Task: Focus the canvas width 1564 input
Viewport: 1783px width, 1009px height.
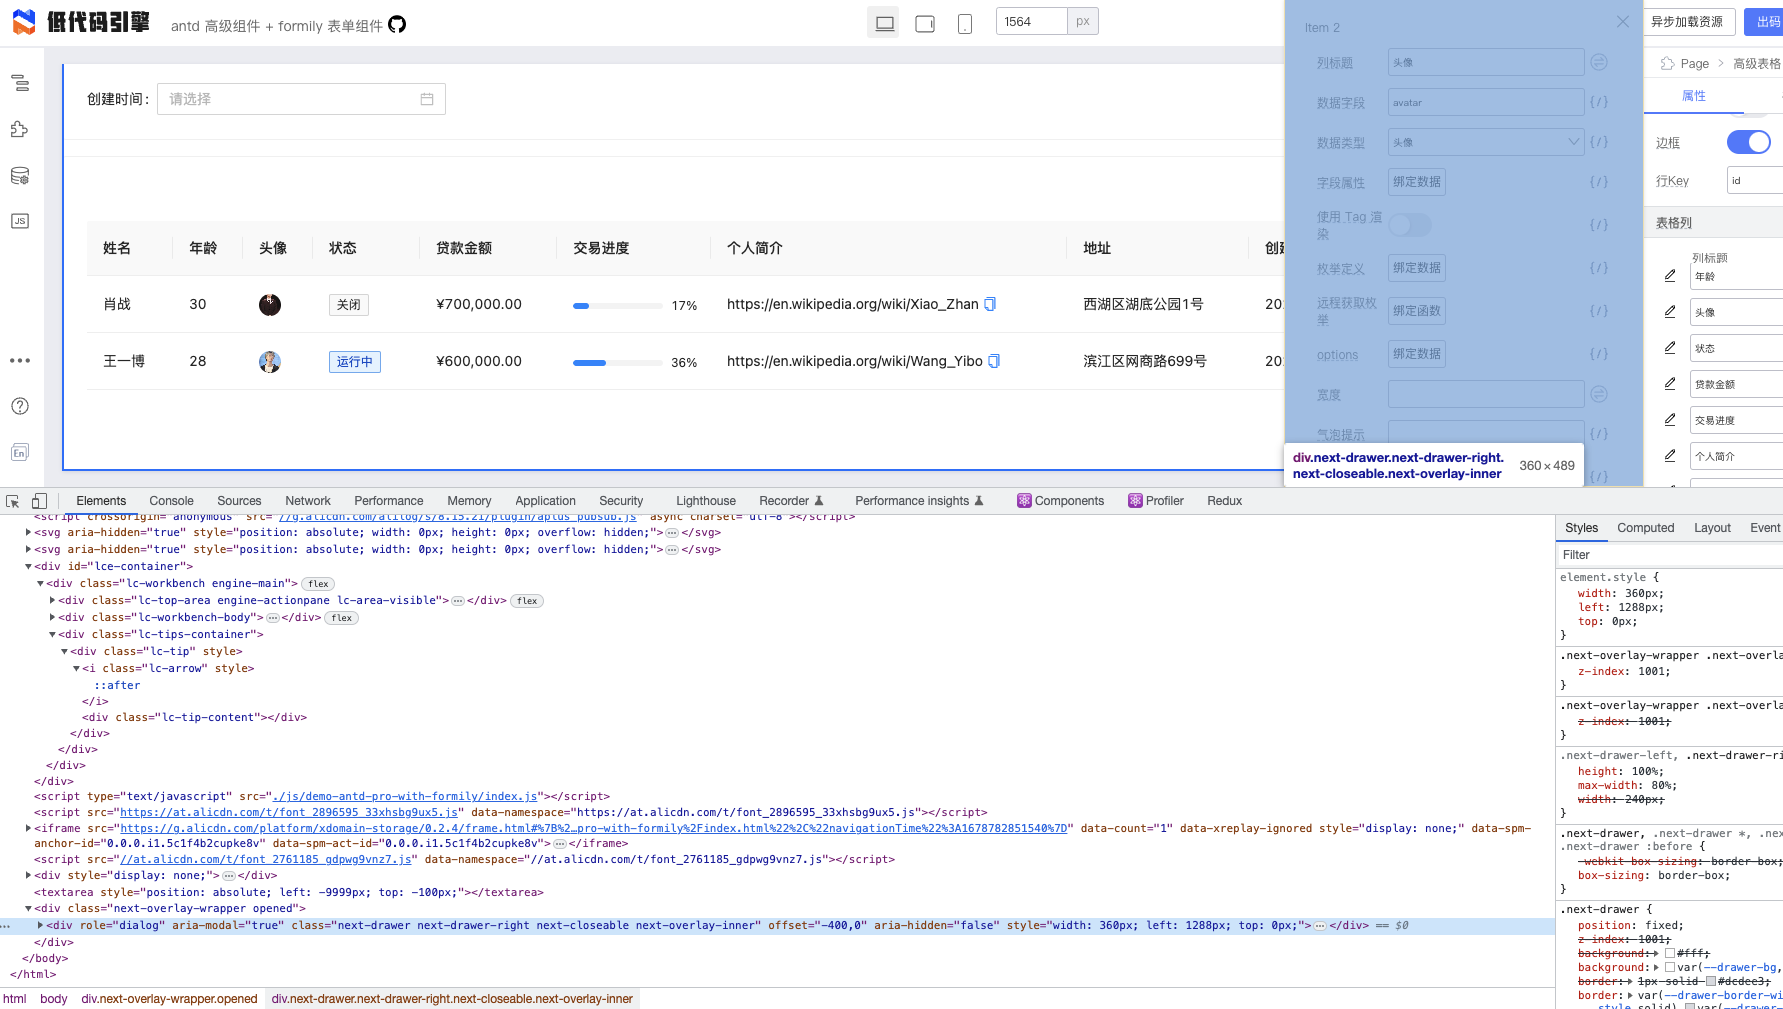Action: (x=1032, y=22)
